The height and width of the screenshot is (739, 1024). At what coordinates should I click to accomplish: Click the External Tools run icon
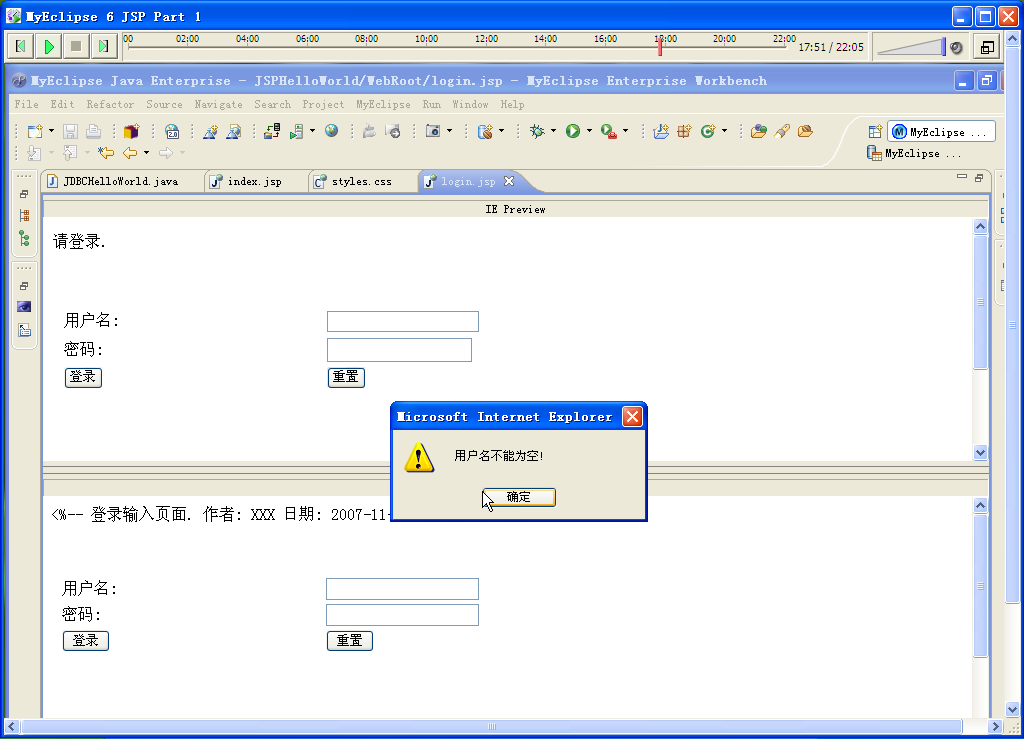(609, 131)
